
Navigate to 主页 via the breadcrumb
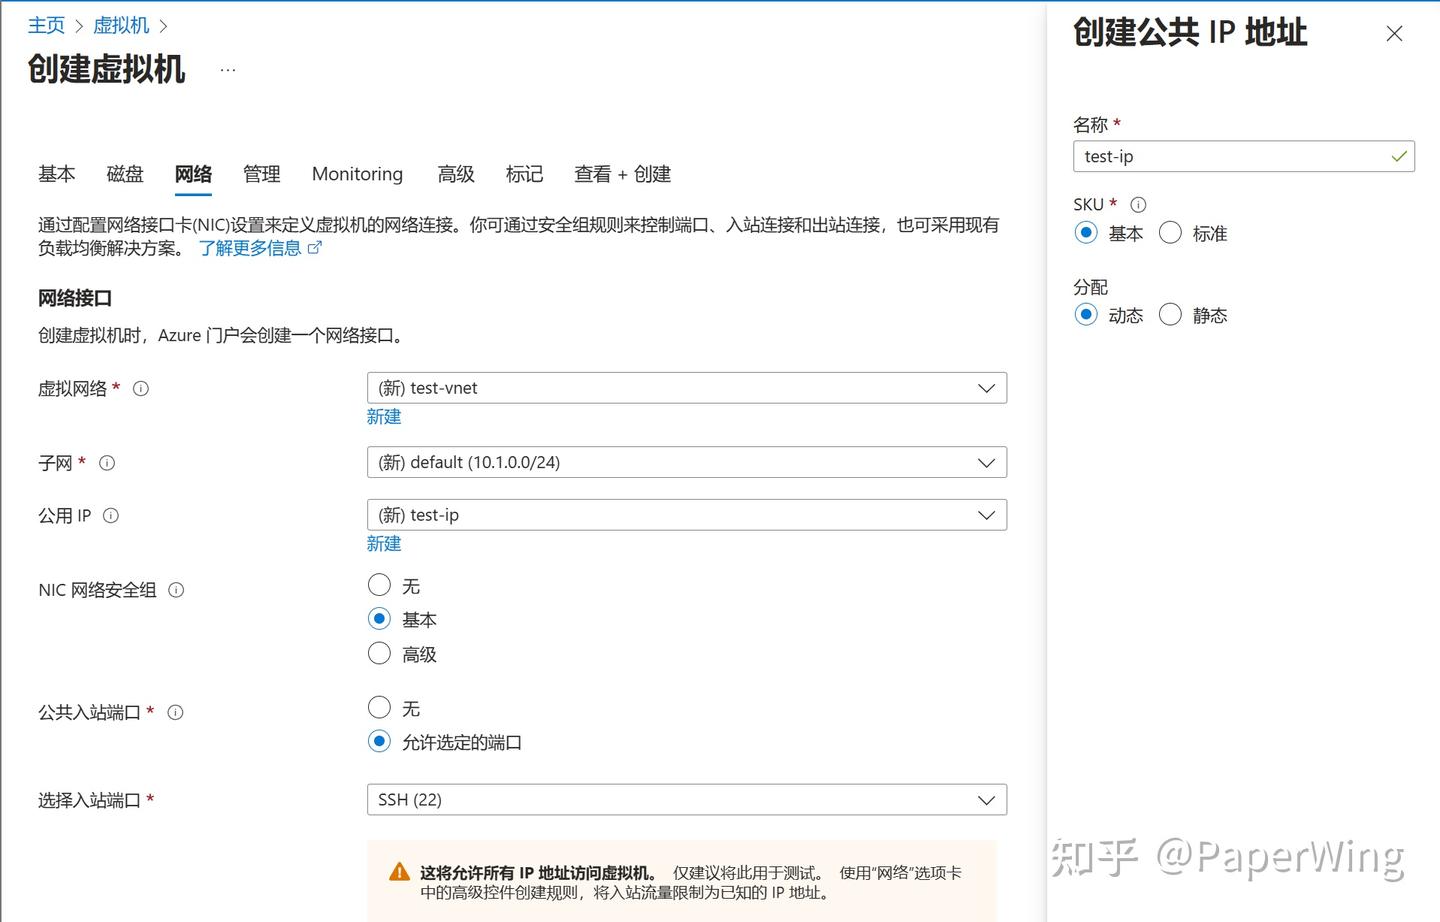46,25
